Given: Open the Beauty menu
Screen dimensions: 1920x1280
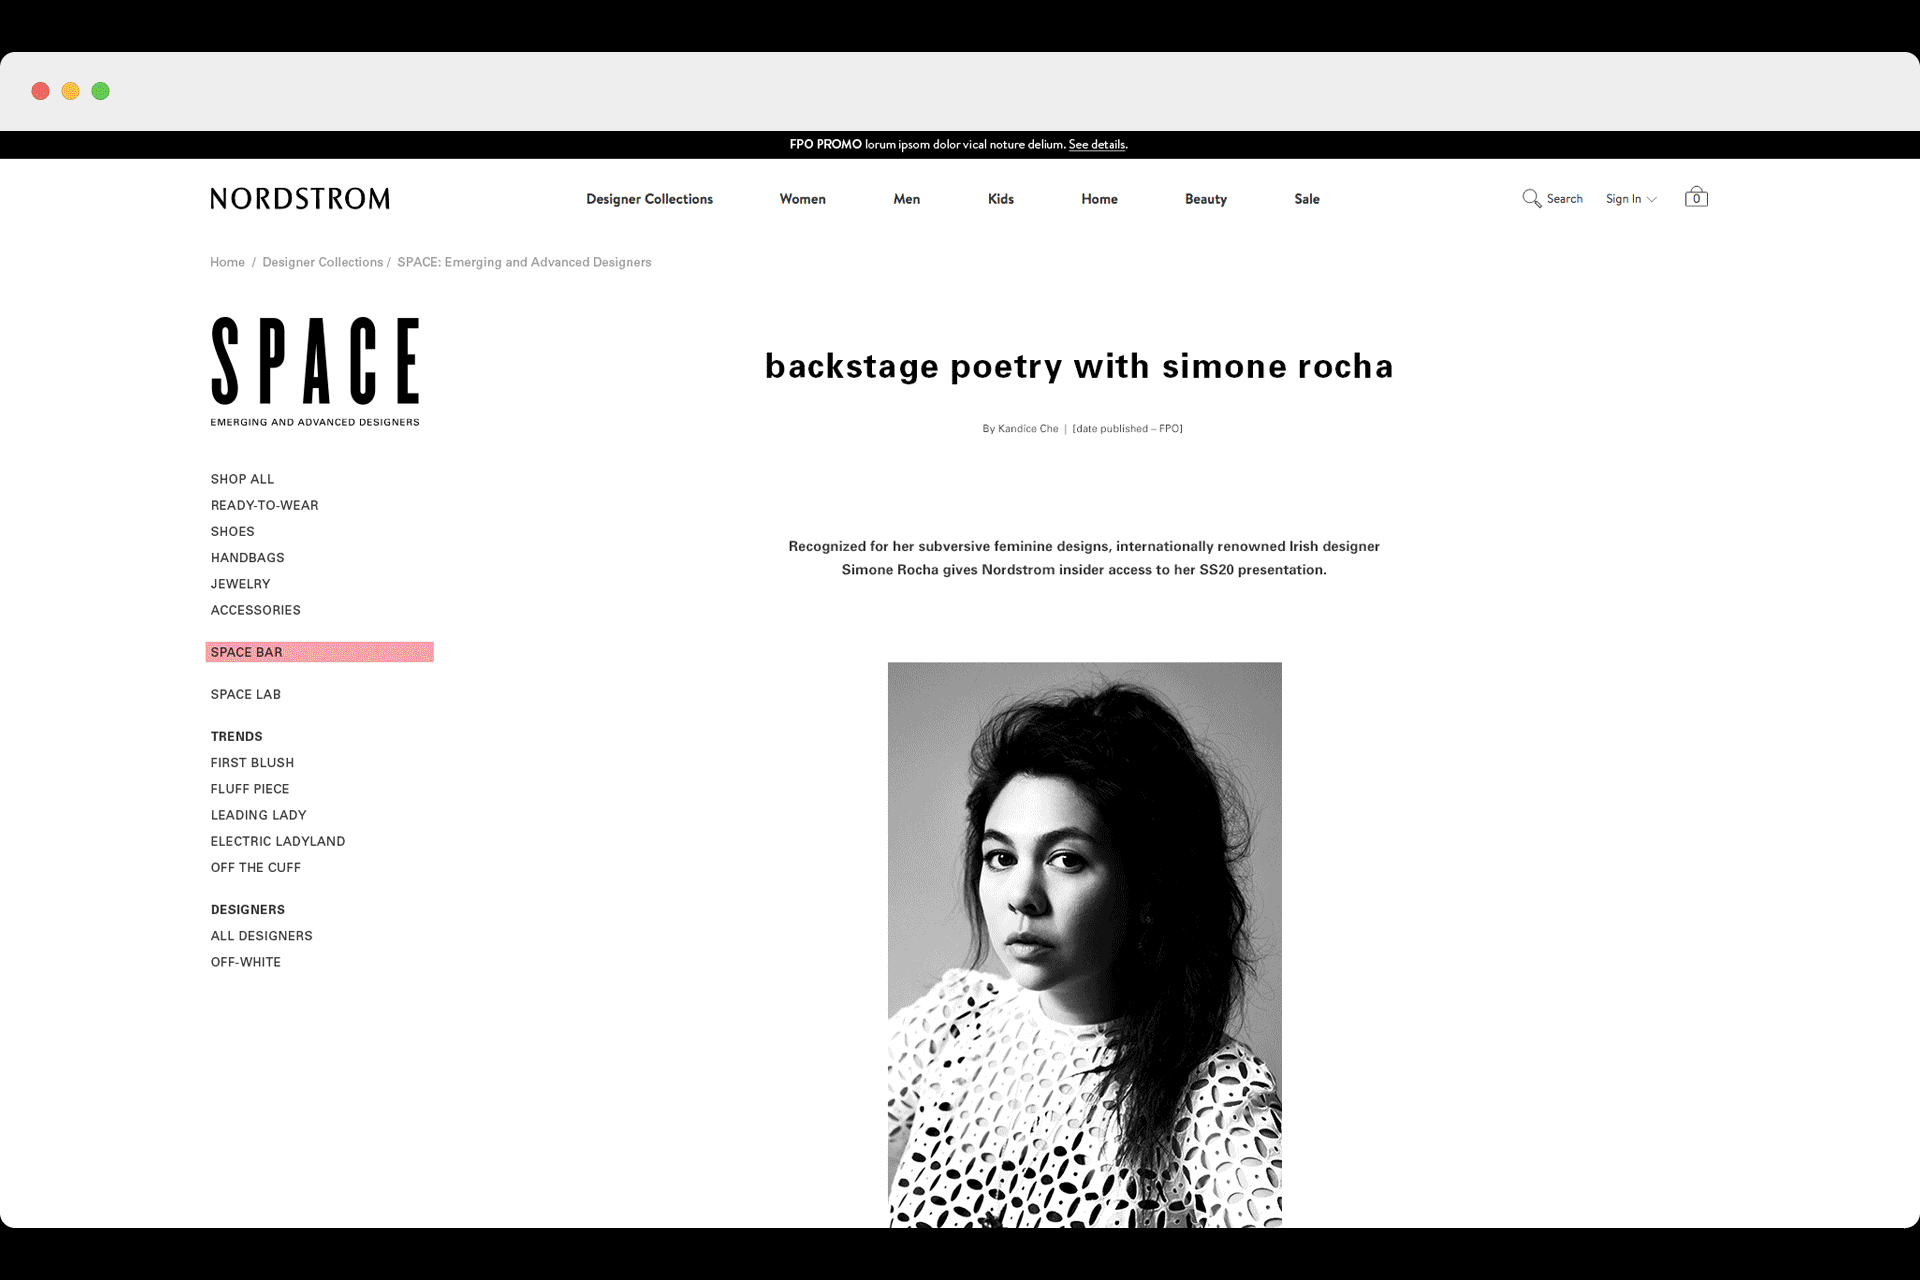Looking at the screenshot, I should coord(1205,199).
